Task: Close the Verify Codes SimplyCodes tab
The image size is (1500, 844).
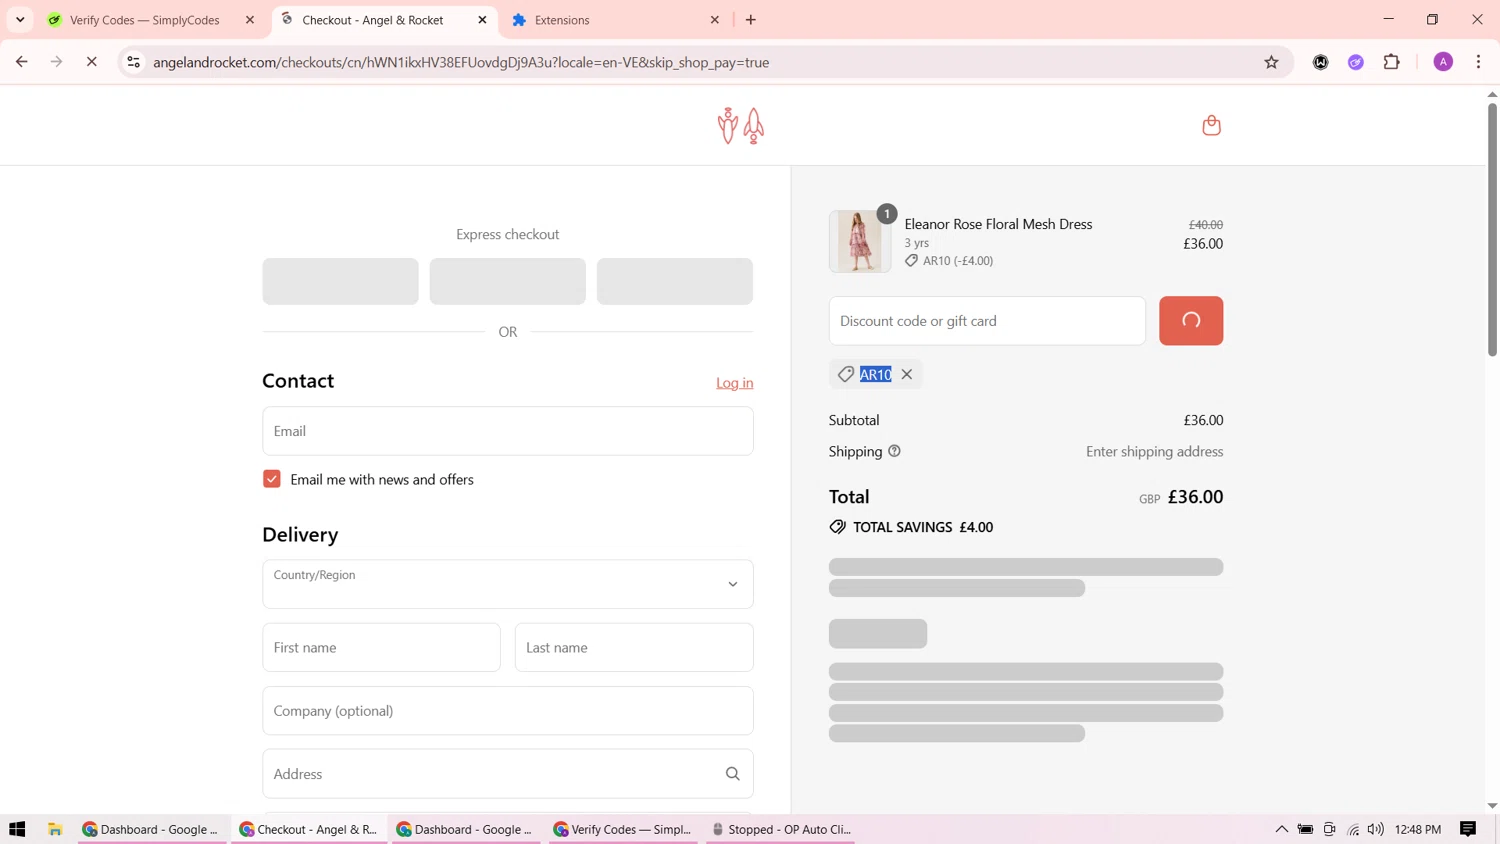Action: tap(250, 20)
